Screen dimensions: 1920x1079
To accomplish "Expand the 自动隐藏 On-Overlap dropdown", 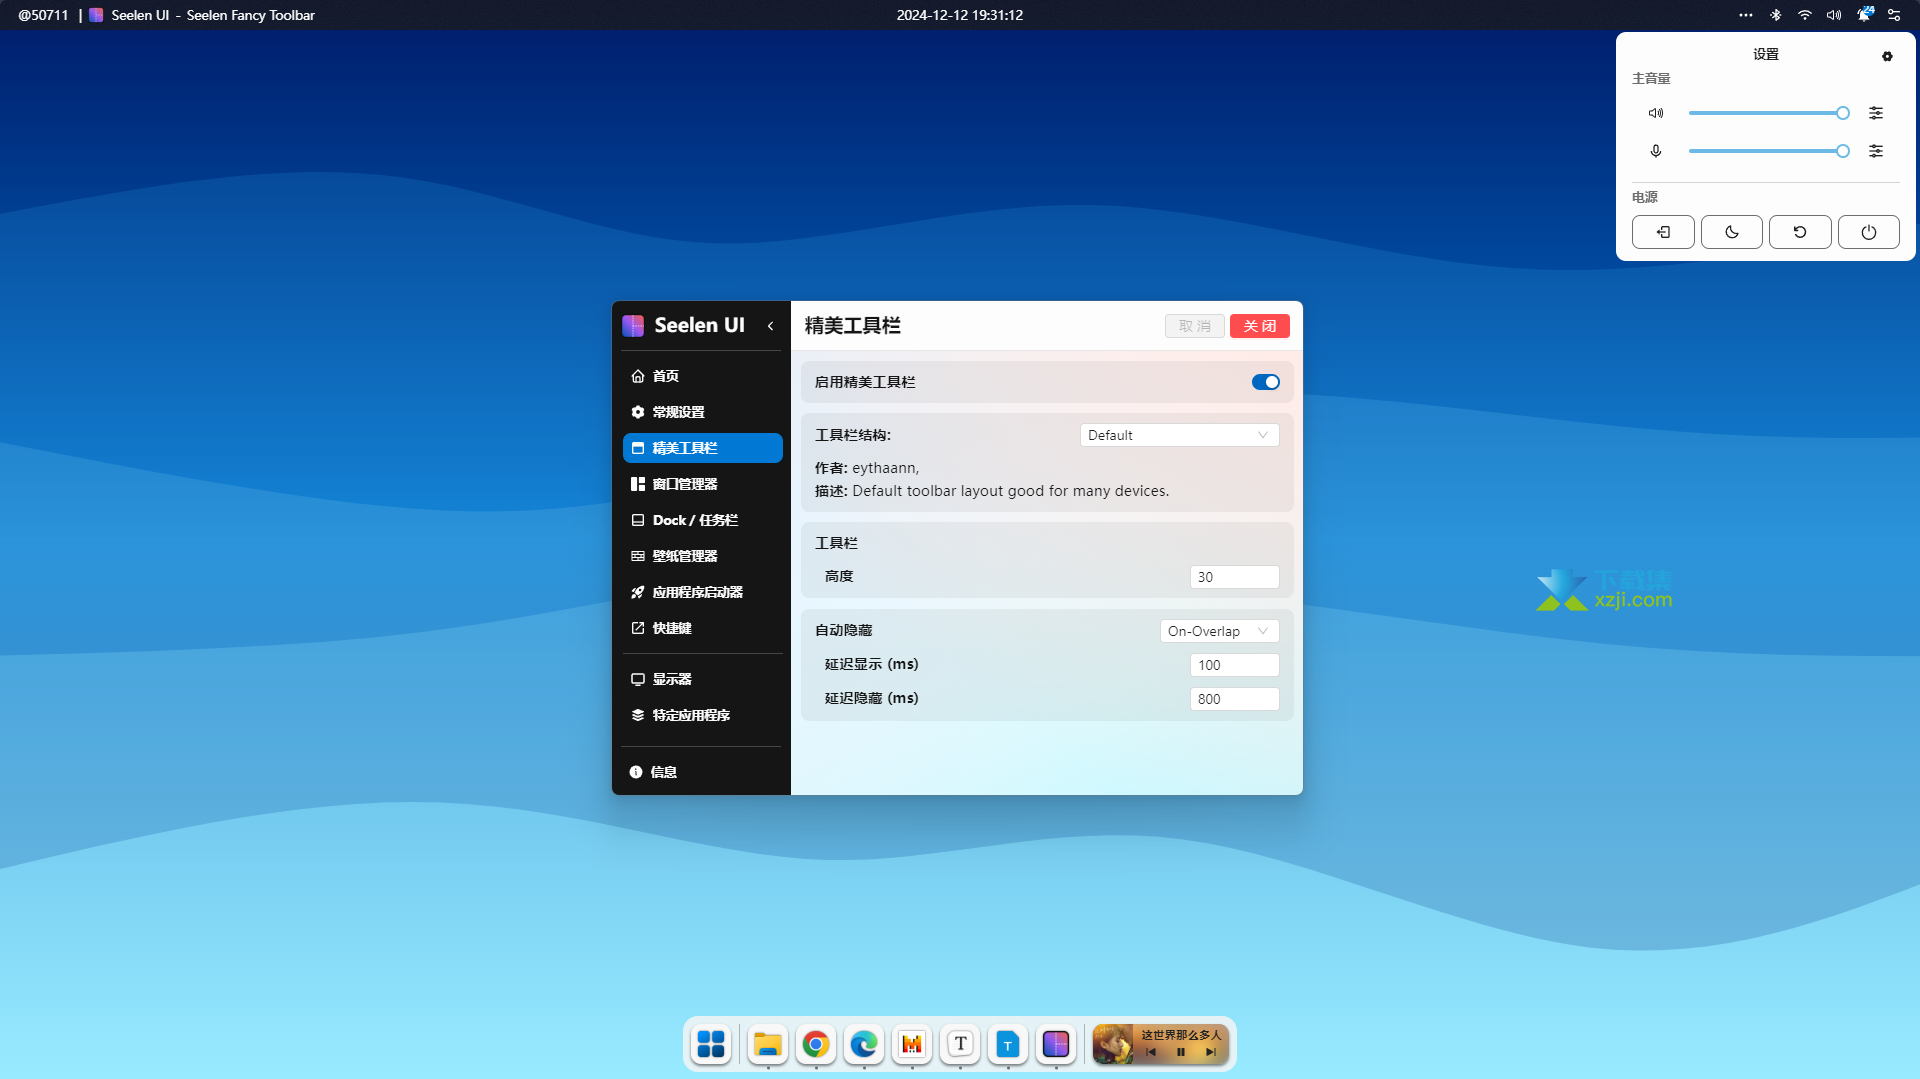I will 1218,631.
